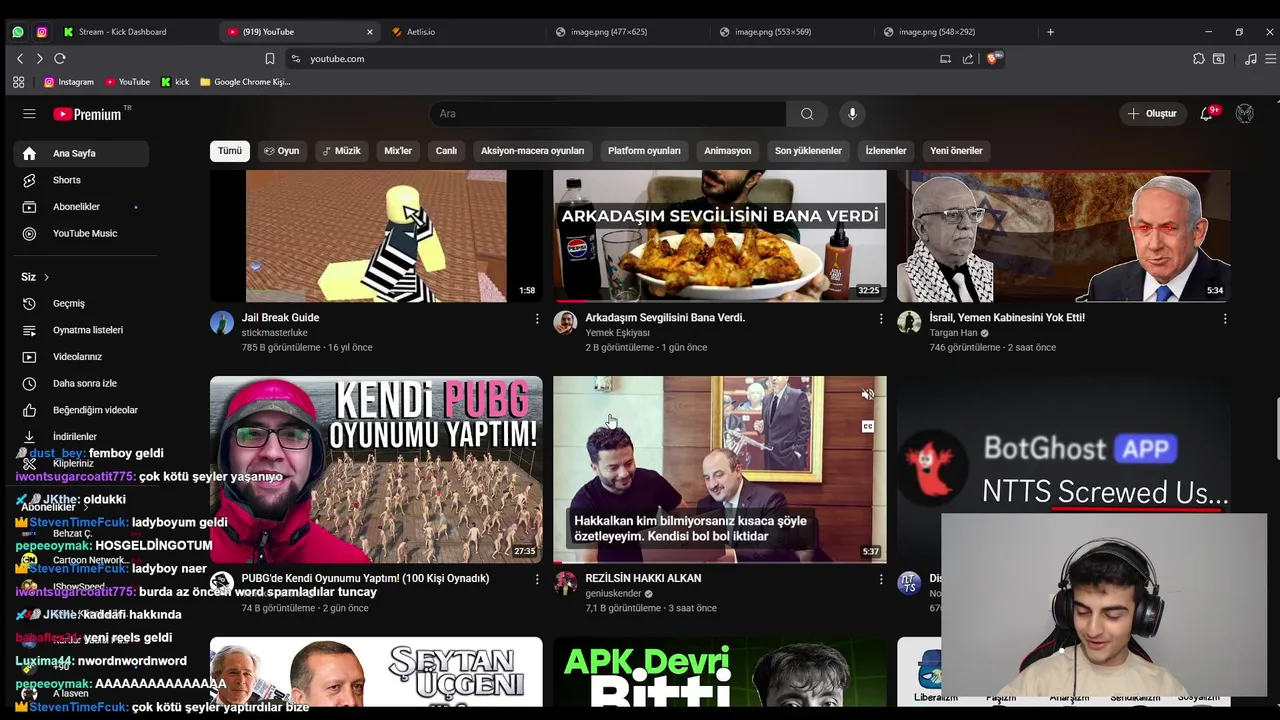This screenshot has width=1280, height=720.
Task: Start voice search with microphone icon
Action: click(852, 114)
